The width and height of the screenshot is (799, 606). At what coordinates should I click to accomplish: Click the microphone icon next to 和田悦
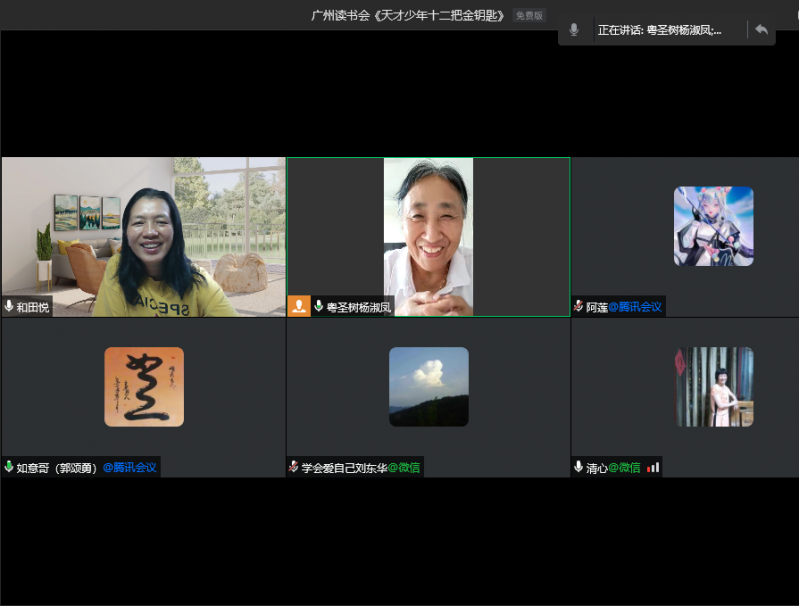coord(10,307)
